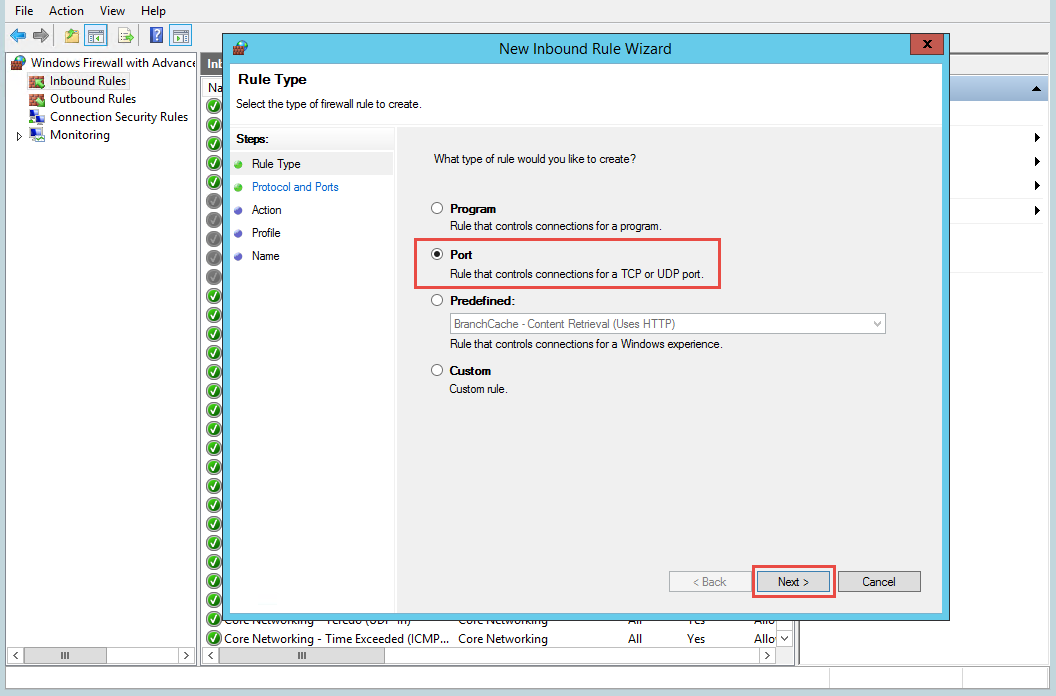Open the Help menu

click(153, 11)
